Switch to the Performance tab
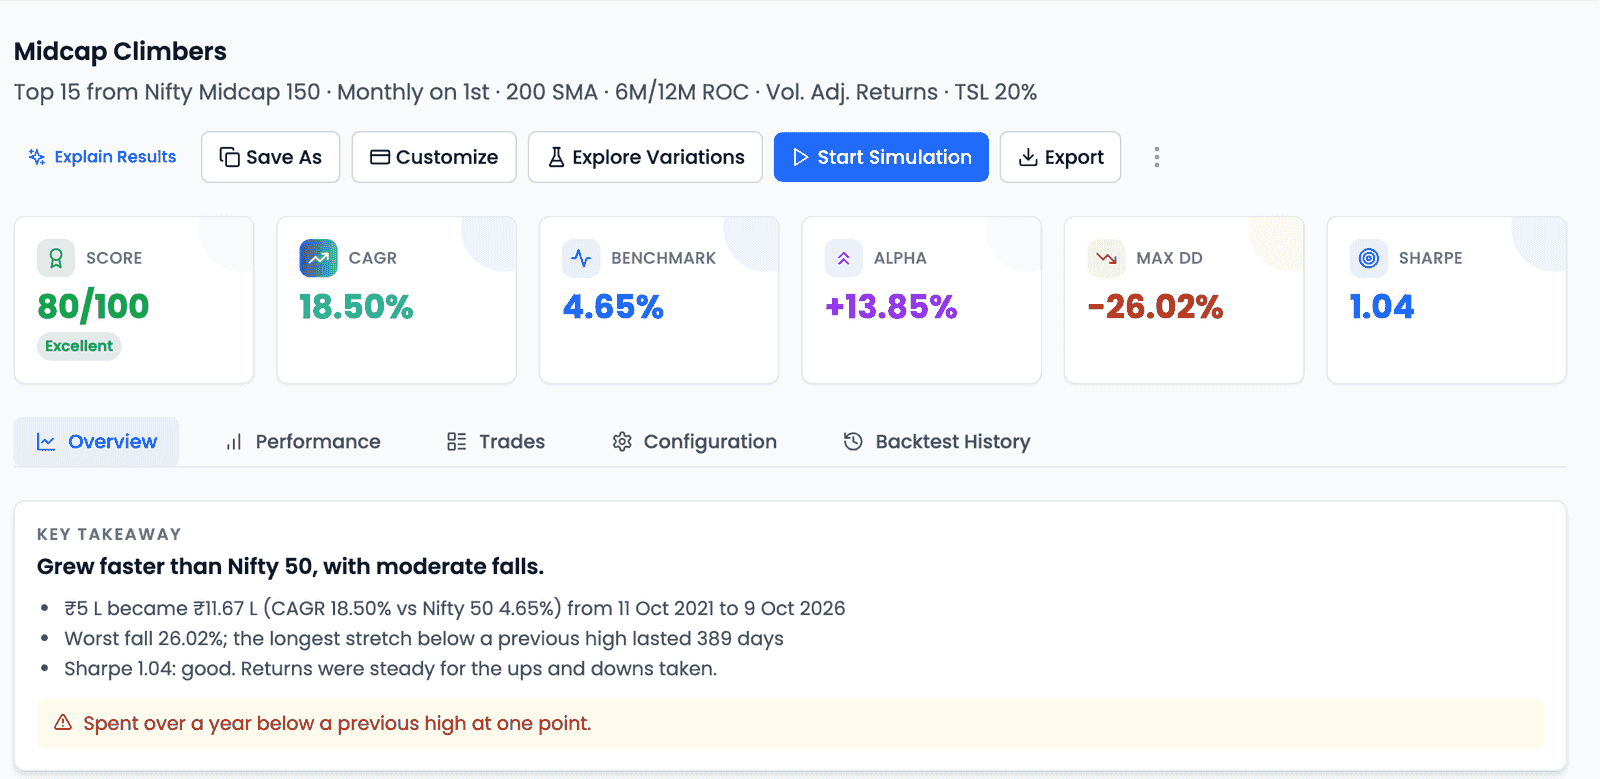1600x779 pixels. 303,442
